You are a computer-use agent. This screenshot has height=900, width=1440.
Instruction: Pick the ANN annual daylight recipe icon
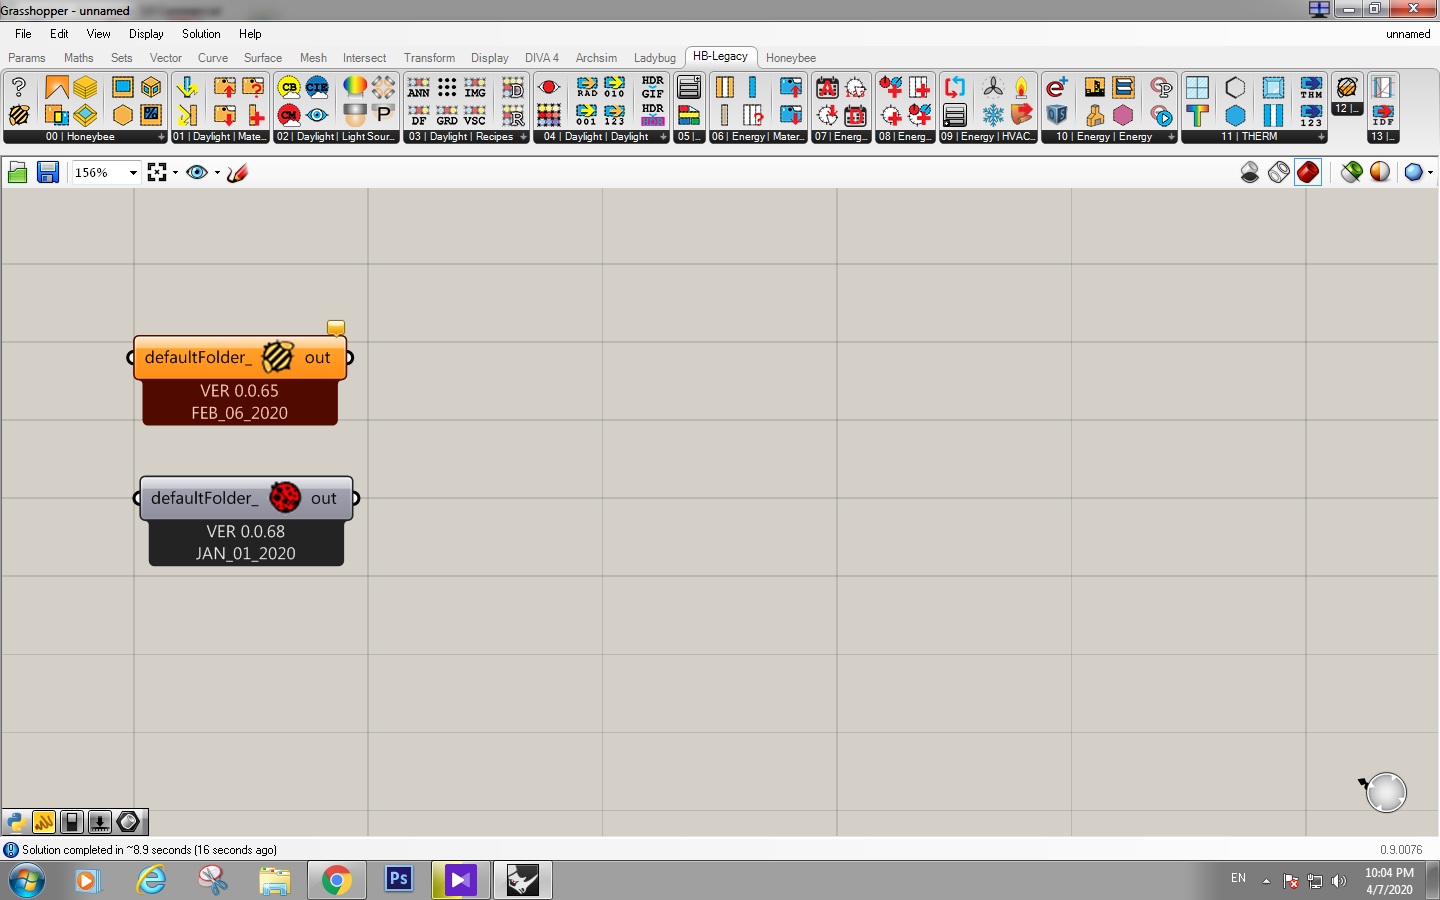(x=419, y=87)
